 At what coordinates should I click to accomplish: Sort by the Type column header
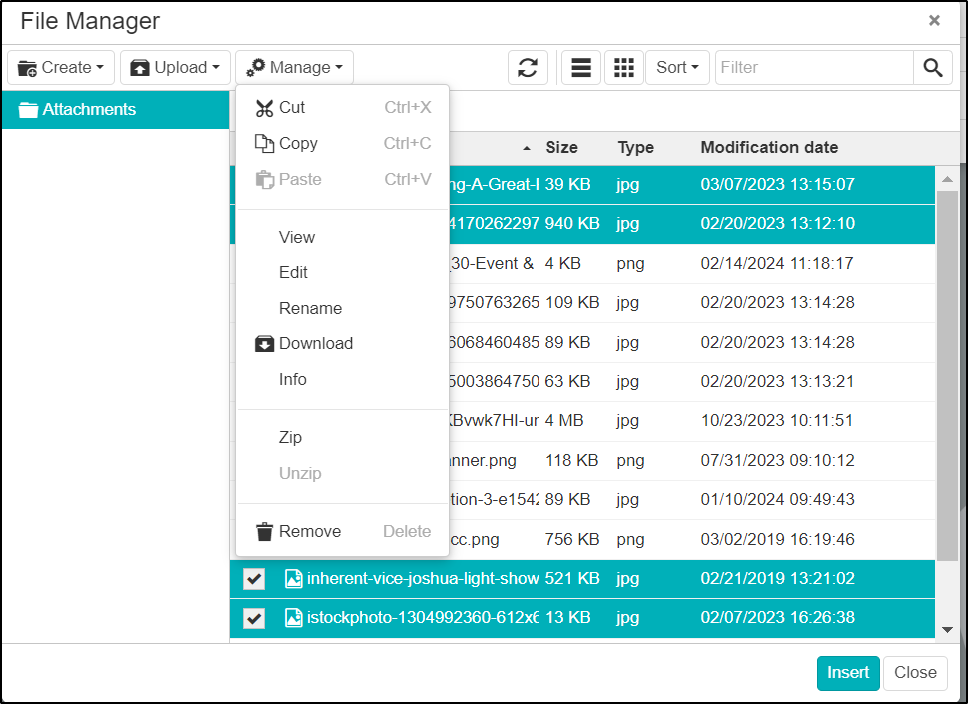[635, 148]
